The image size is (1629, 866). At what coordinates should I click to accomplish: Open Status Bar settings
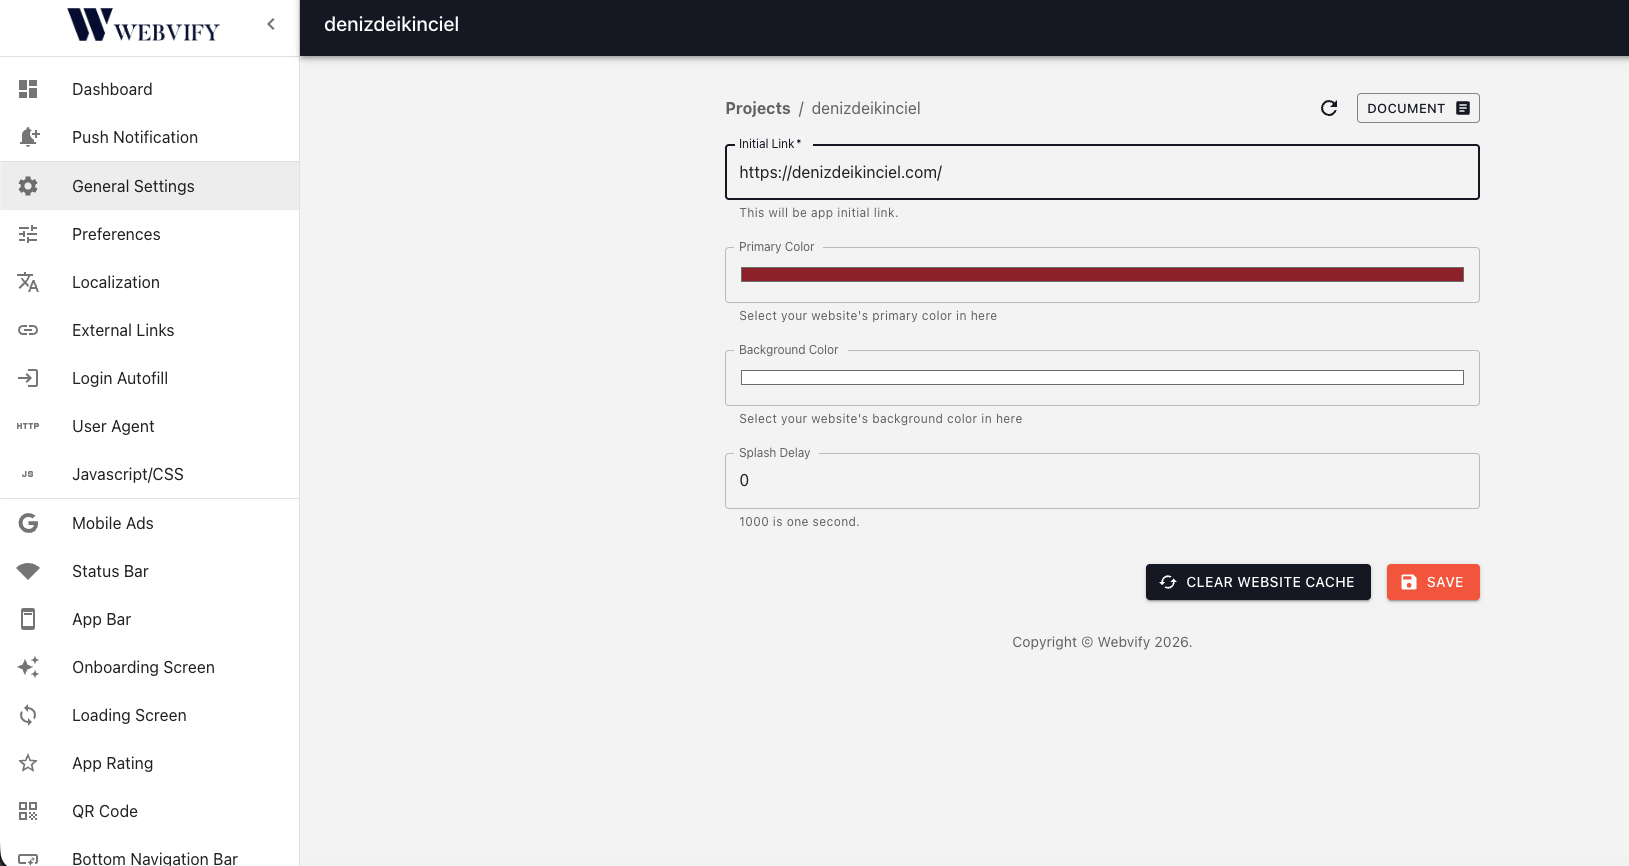pyautogui.click(x=149, y=571)
